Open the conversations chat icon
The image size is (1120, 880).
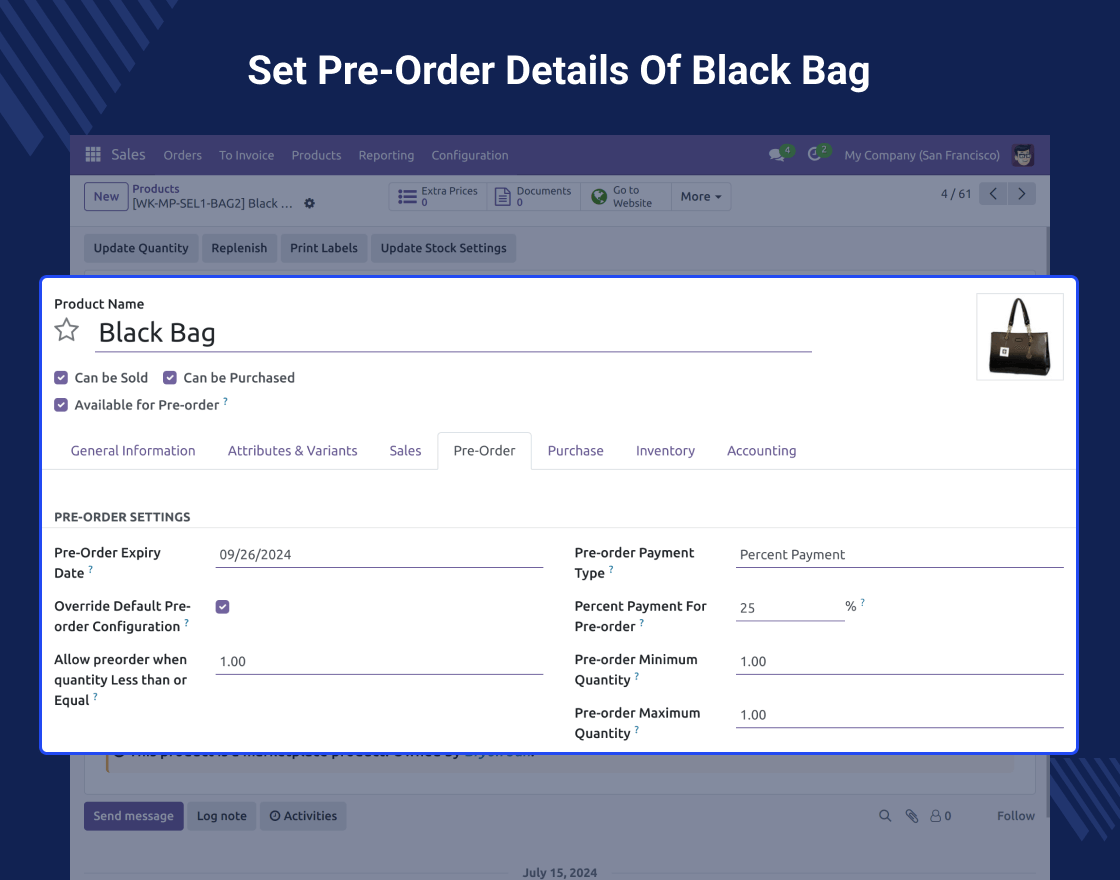[x=776, y=155]
